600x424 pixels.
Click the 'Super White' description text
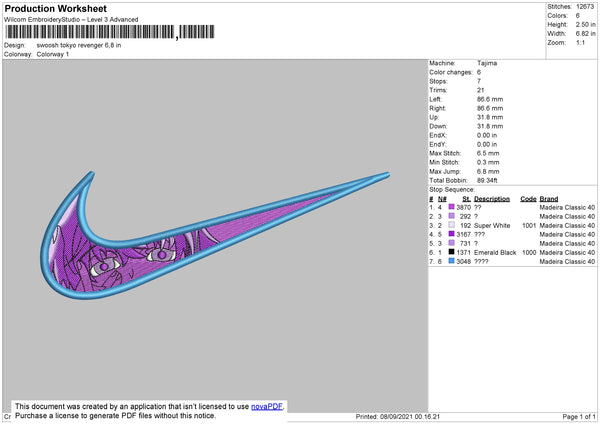[492, 225]
